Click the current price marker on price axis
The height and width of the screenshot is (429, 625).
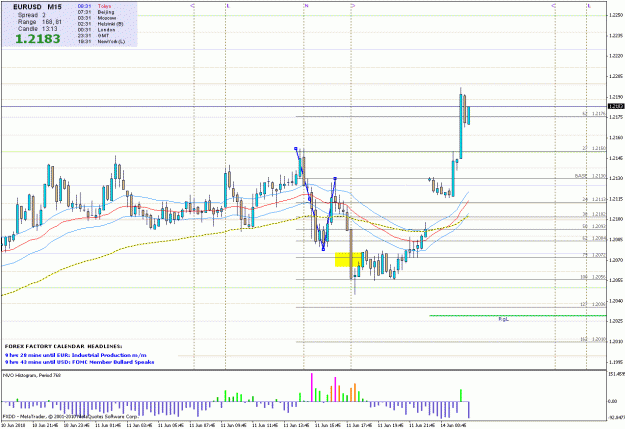pyautogui.click(x=616, y=106)
